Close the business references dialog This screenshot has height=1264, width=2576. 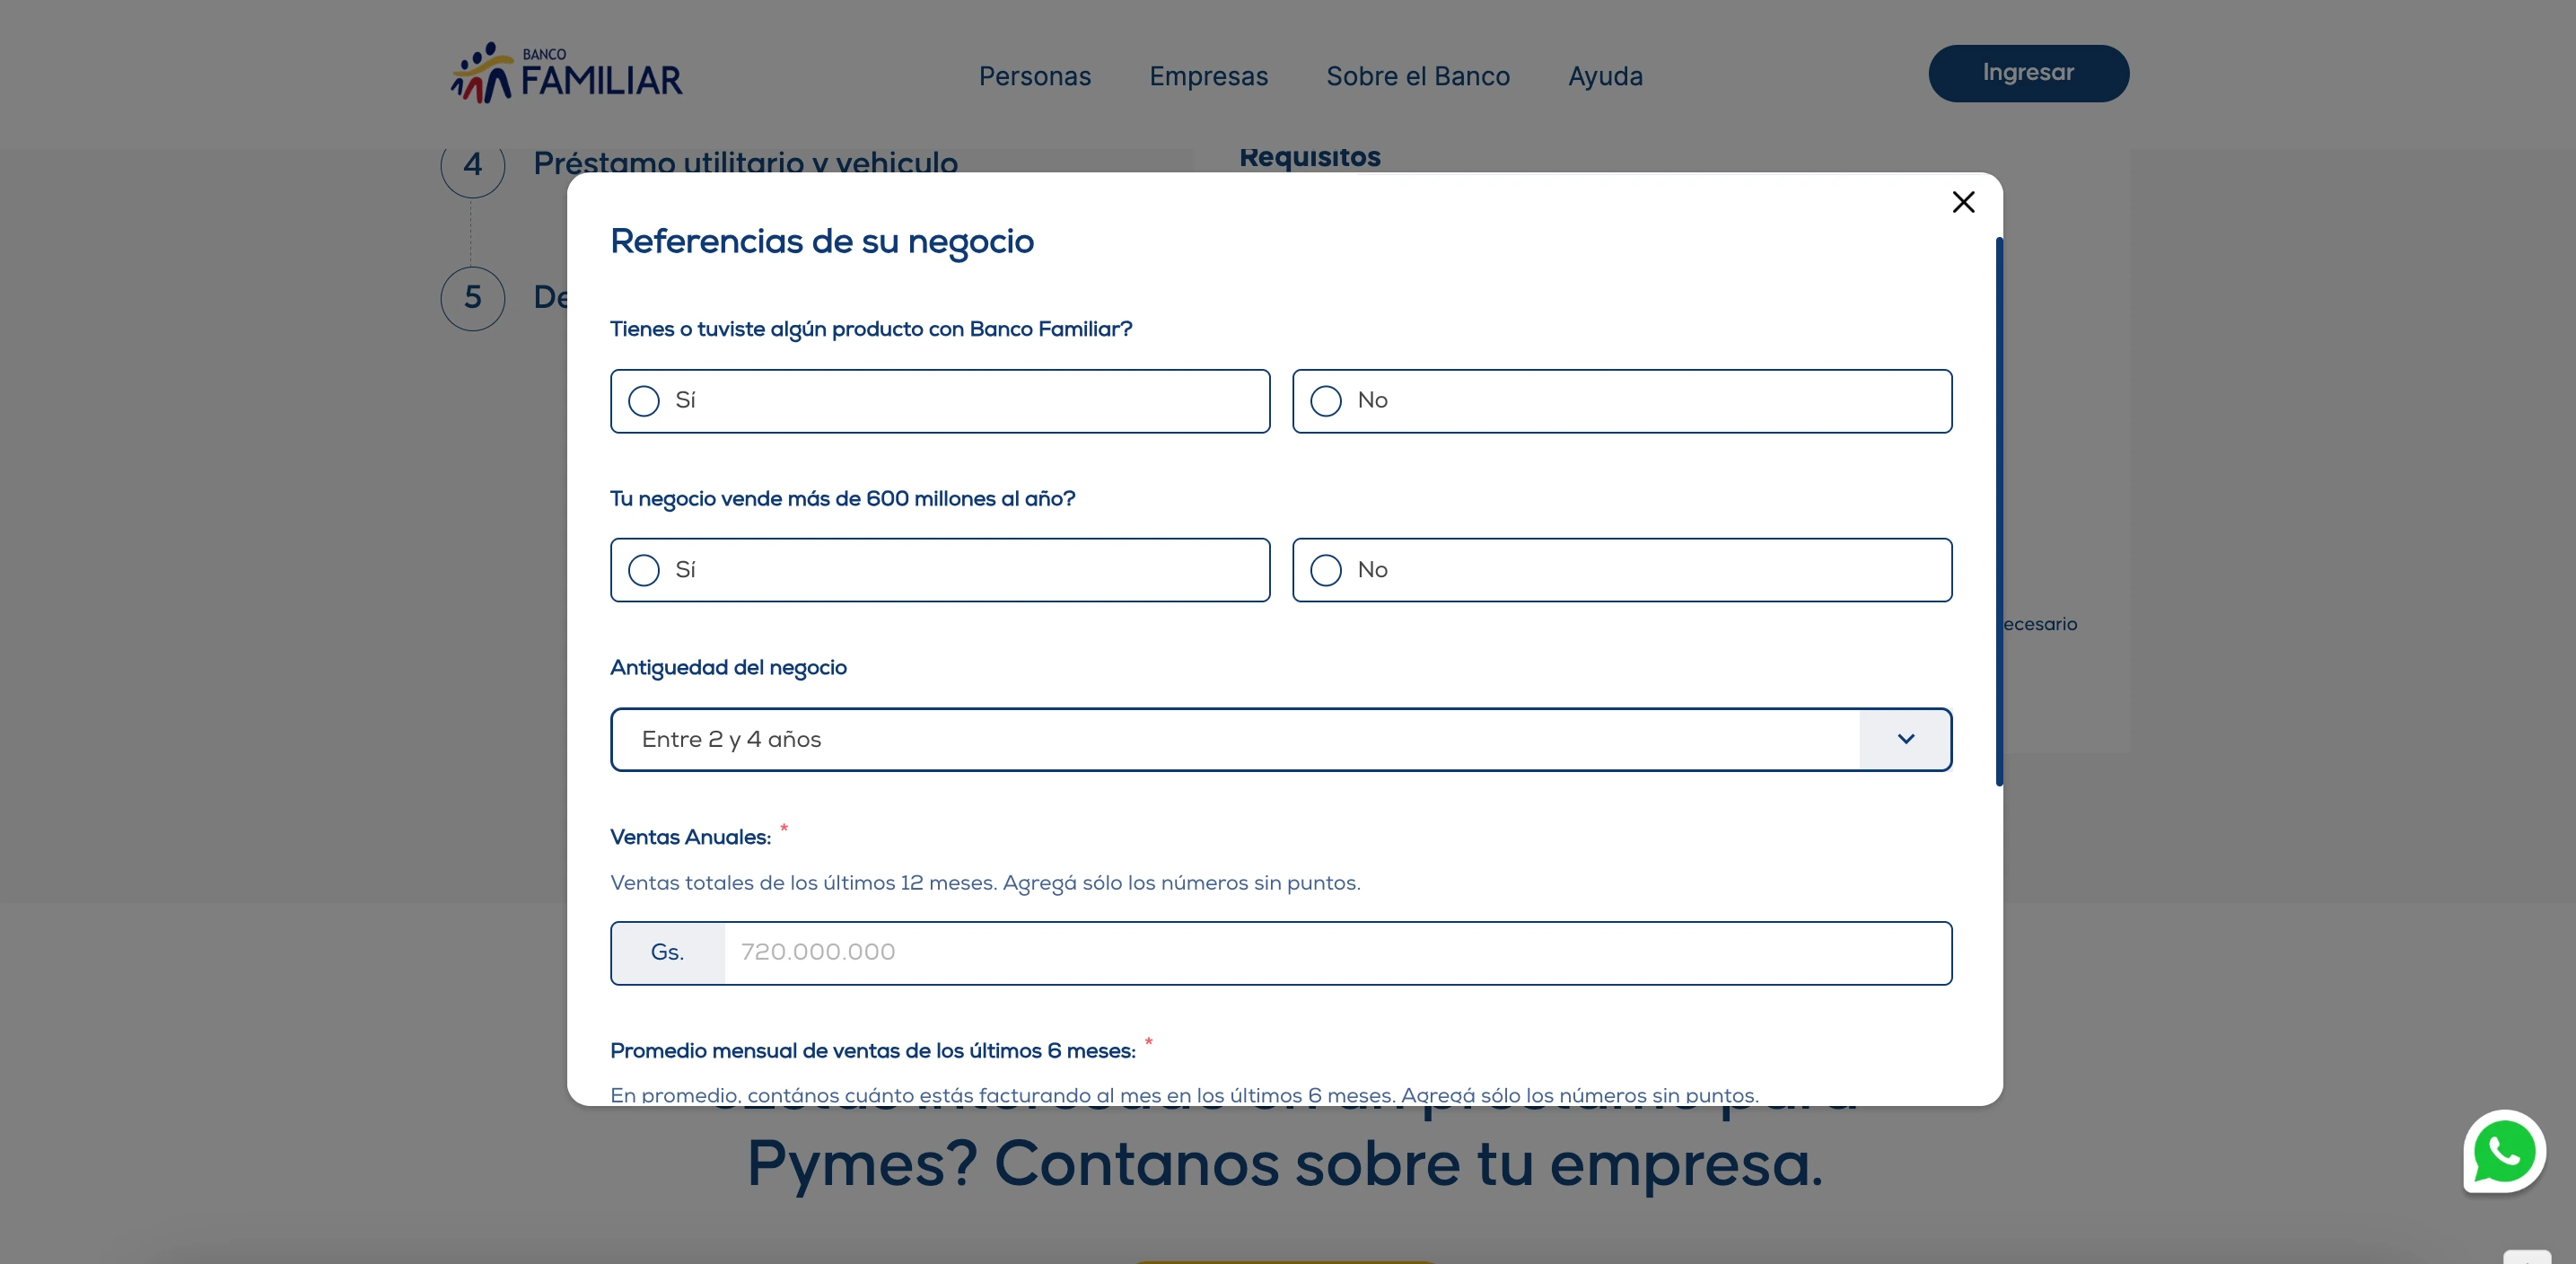[1963, 202]
